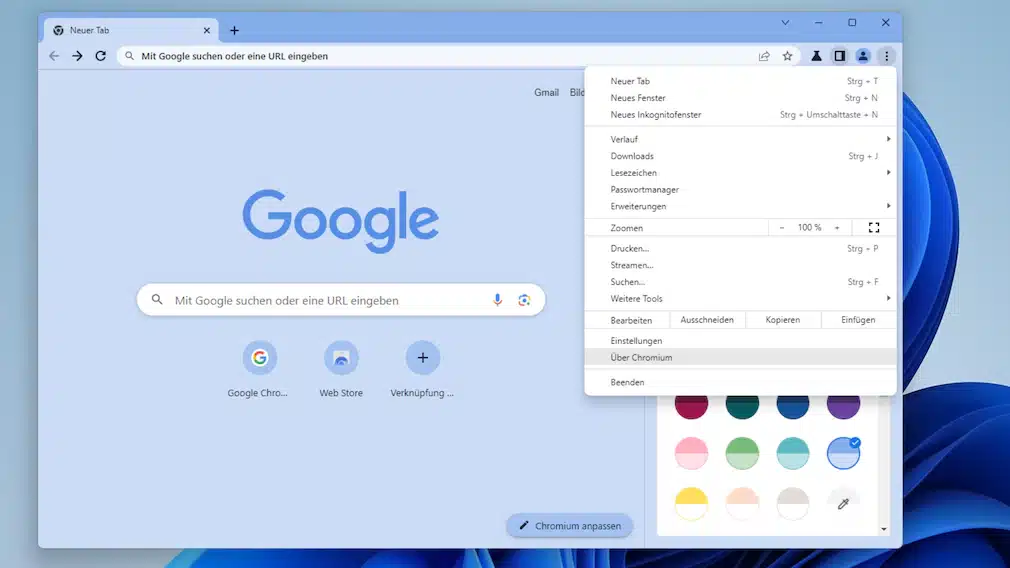
Task: Toggle the side panel icon
Action: tap(839, 56)
